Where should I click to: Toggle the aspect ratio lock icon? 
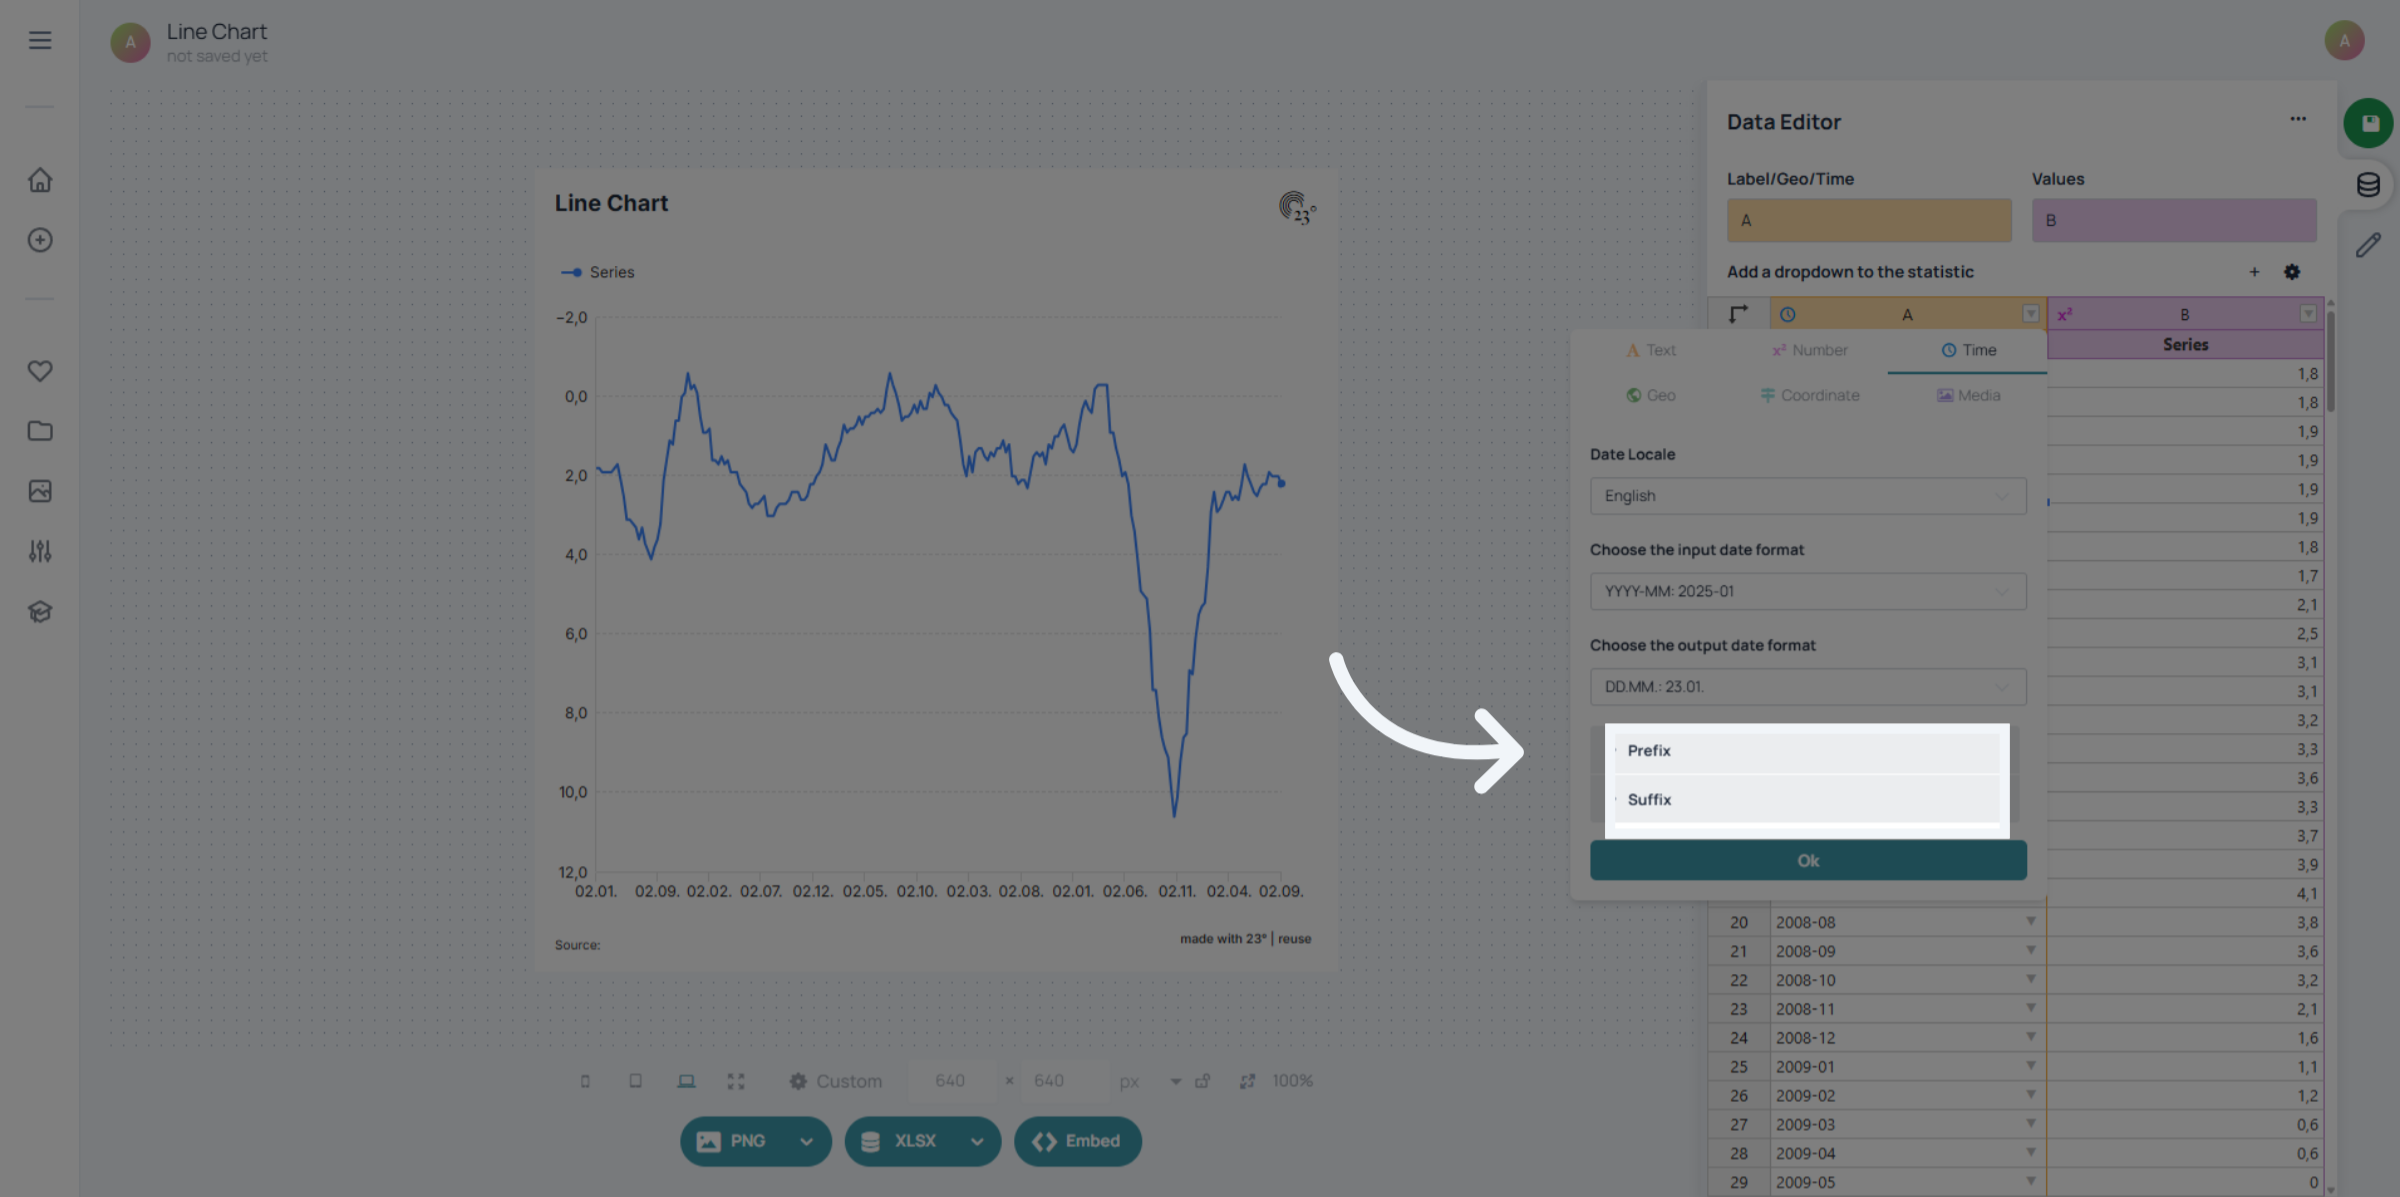(x=1202, y=1081)
